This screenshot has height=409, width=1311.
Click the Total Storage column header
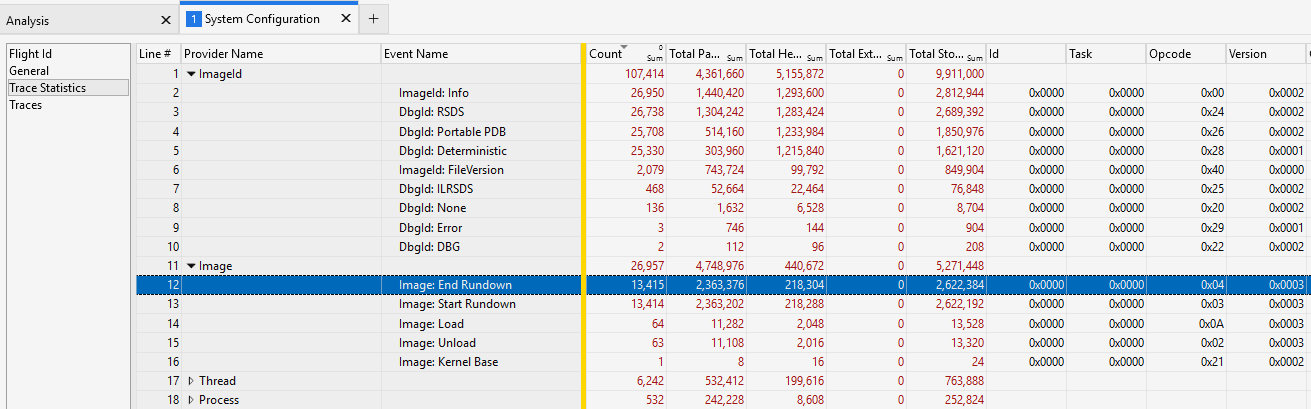(945, 54)
